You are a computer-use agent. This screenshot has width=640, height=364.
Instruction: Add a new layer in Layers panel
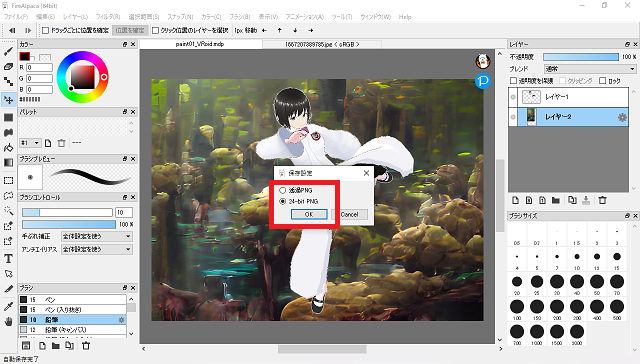click(516, 200)
